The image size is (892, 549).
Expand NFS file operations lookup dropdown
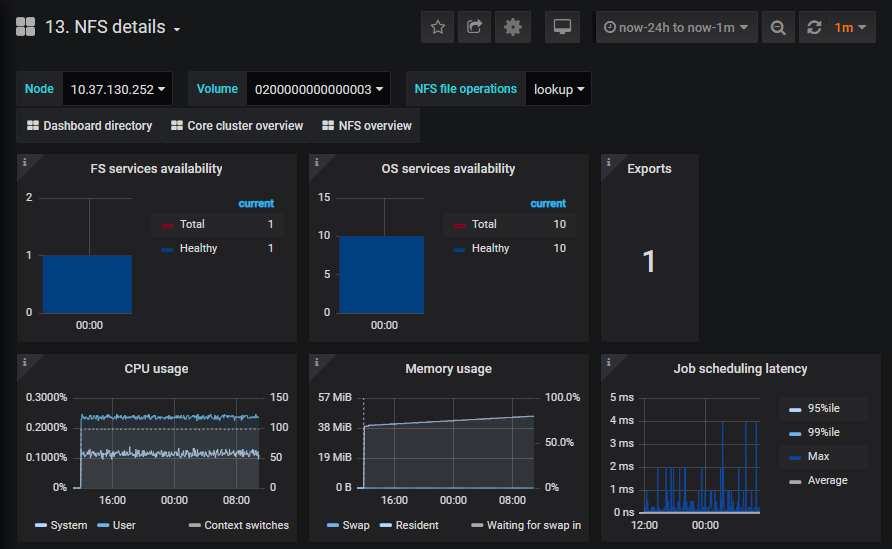559,89
